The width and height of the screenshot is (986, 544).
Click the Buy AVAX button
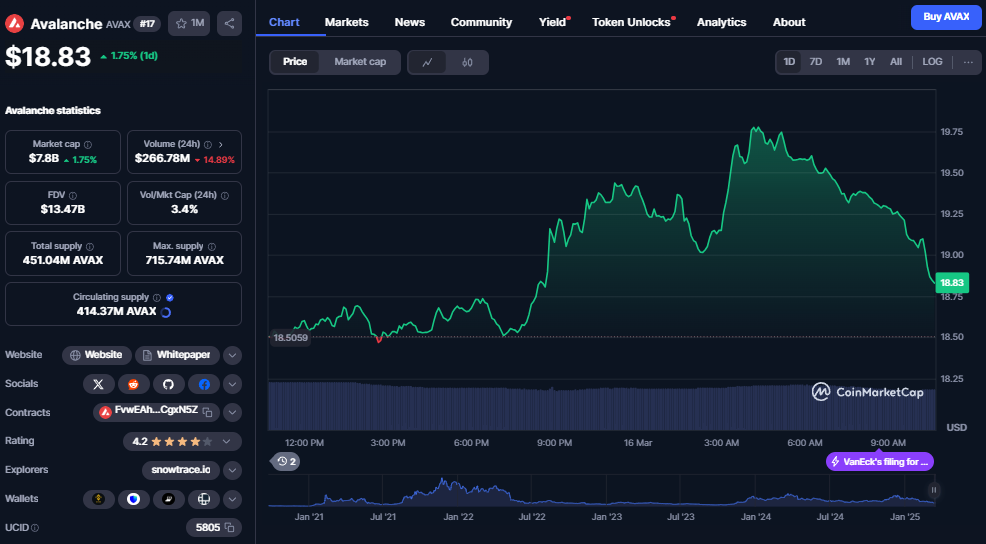tap(946, 17)
